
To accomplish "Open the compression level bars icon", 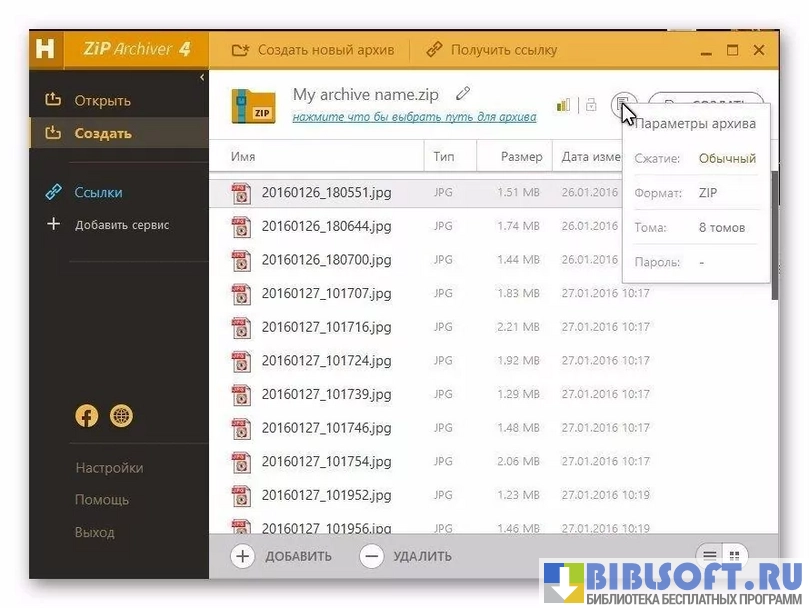I will [563, 105].
